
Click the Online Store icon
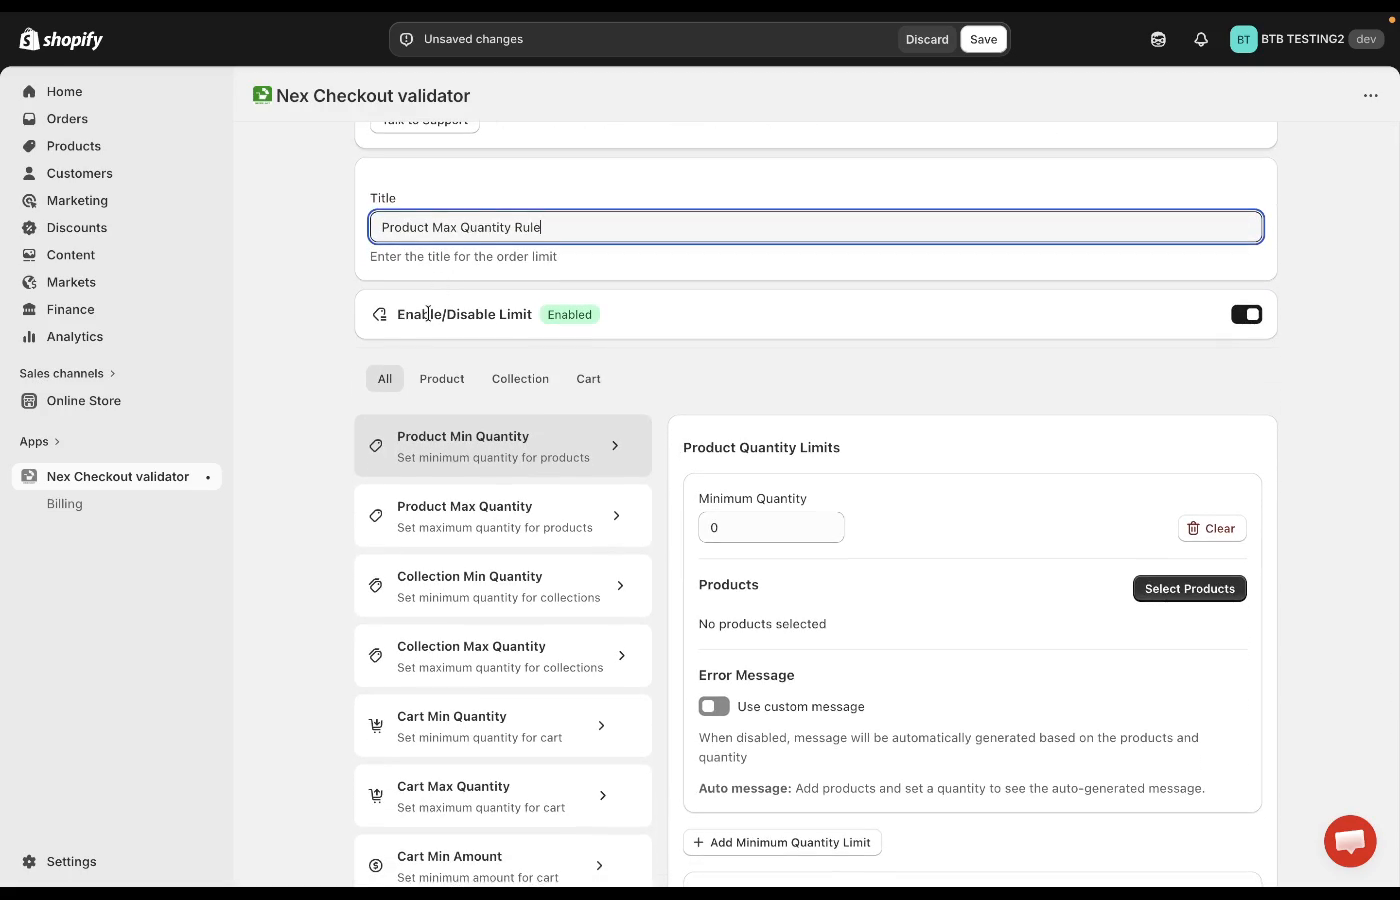29,401
